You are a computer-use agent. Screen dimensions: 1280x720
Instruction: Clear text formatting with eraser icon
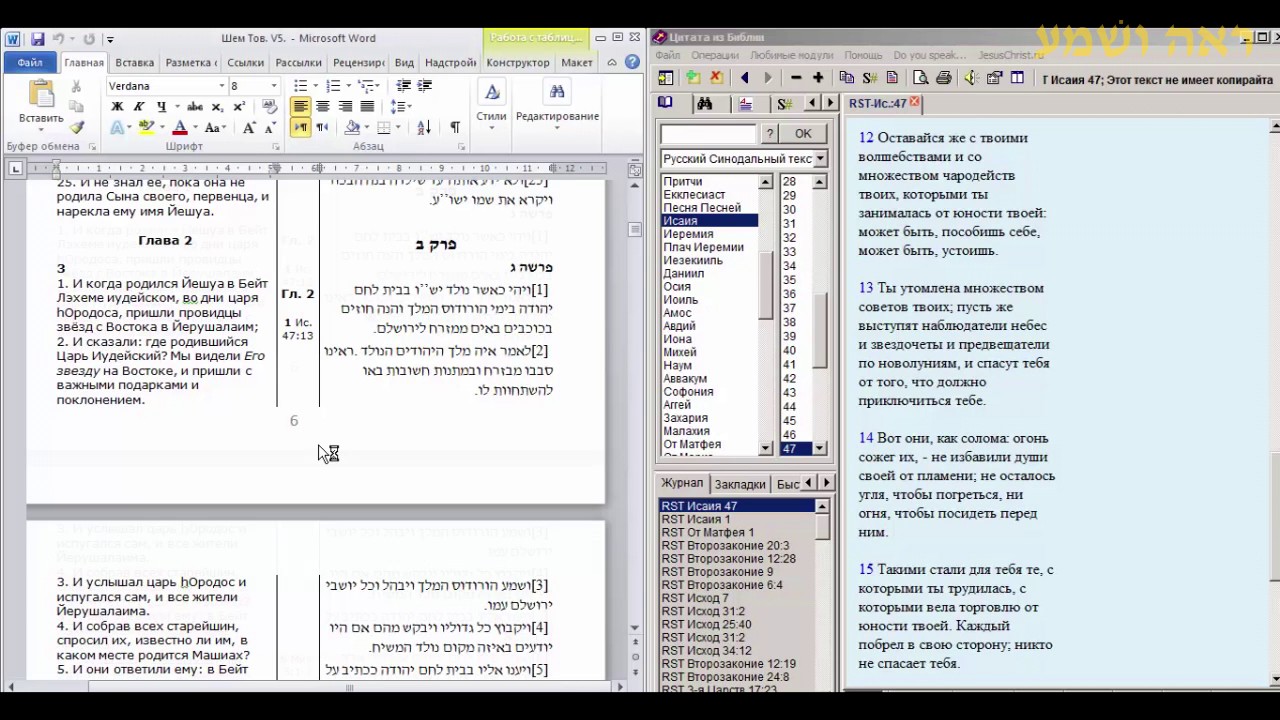(x=269, y=106)
